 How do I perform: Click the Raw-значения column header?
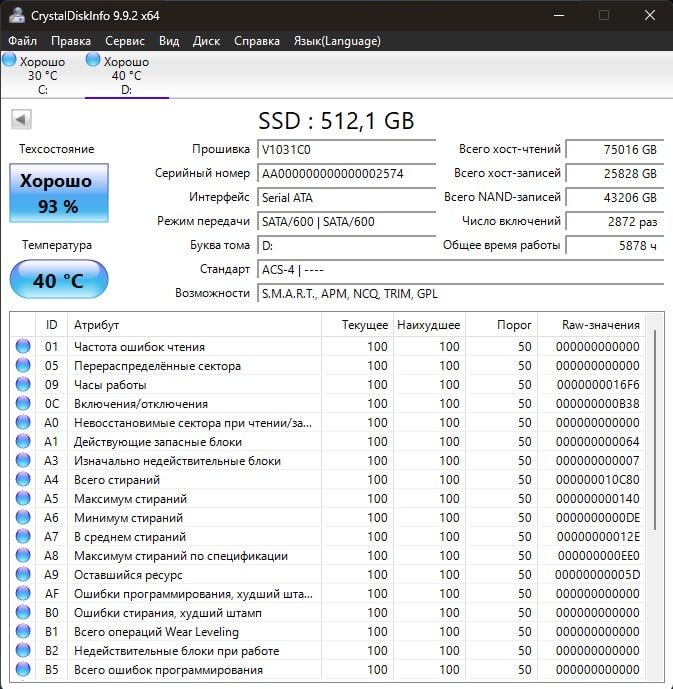point(591,325)
